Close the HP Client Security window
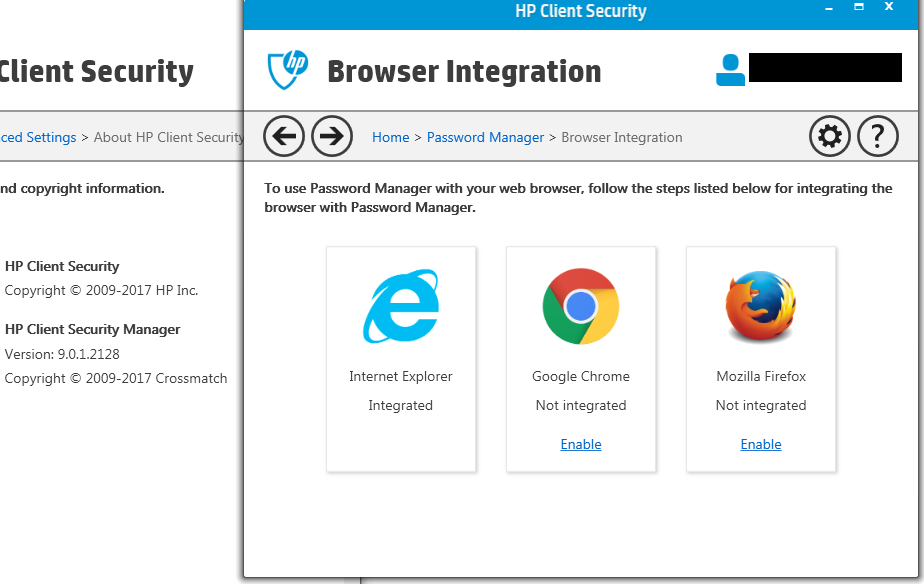Screen dimensions: 924x584 point(889,8)
